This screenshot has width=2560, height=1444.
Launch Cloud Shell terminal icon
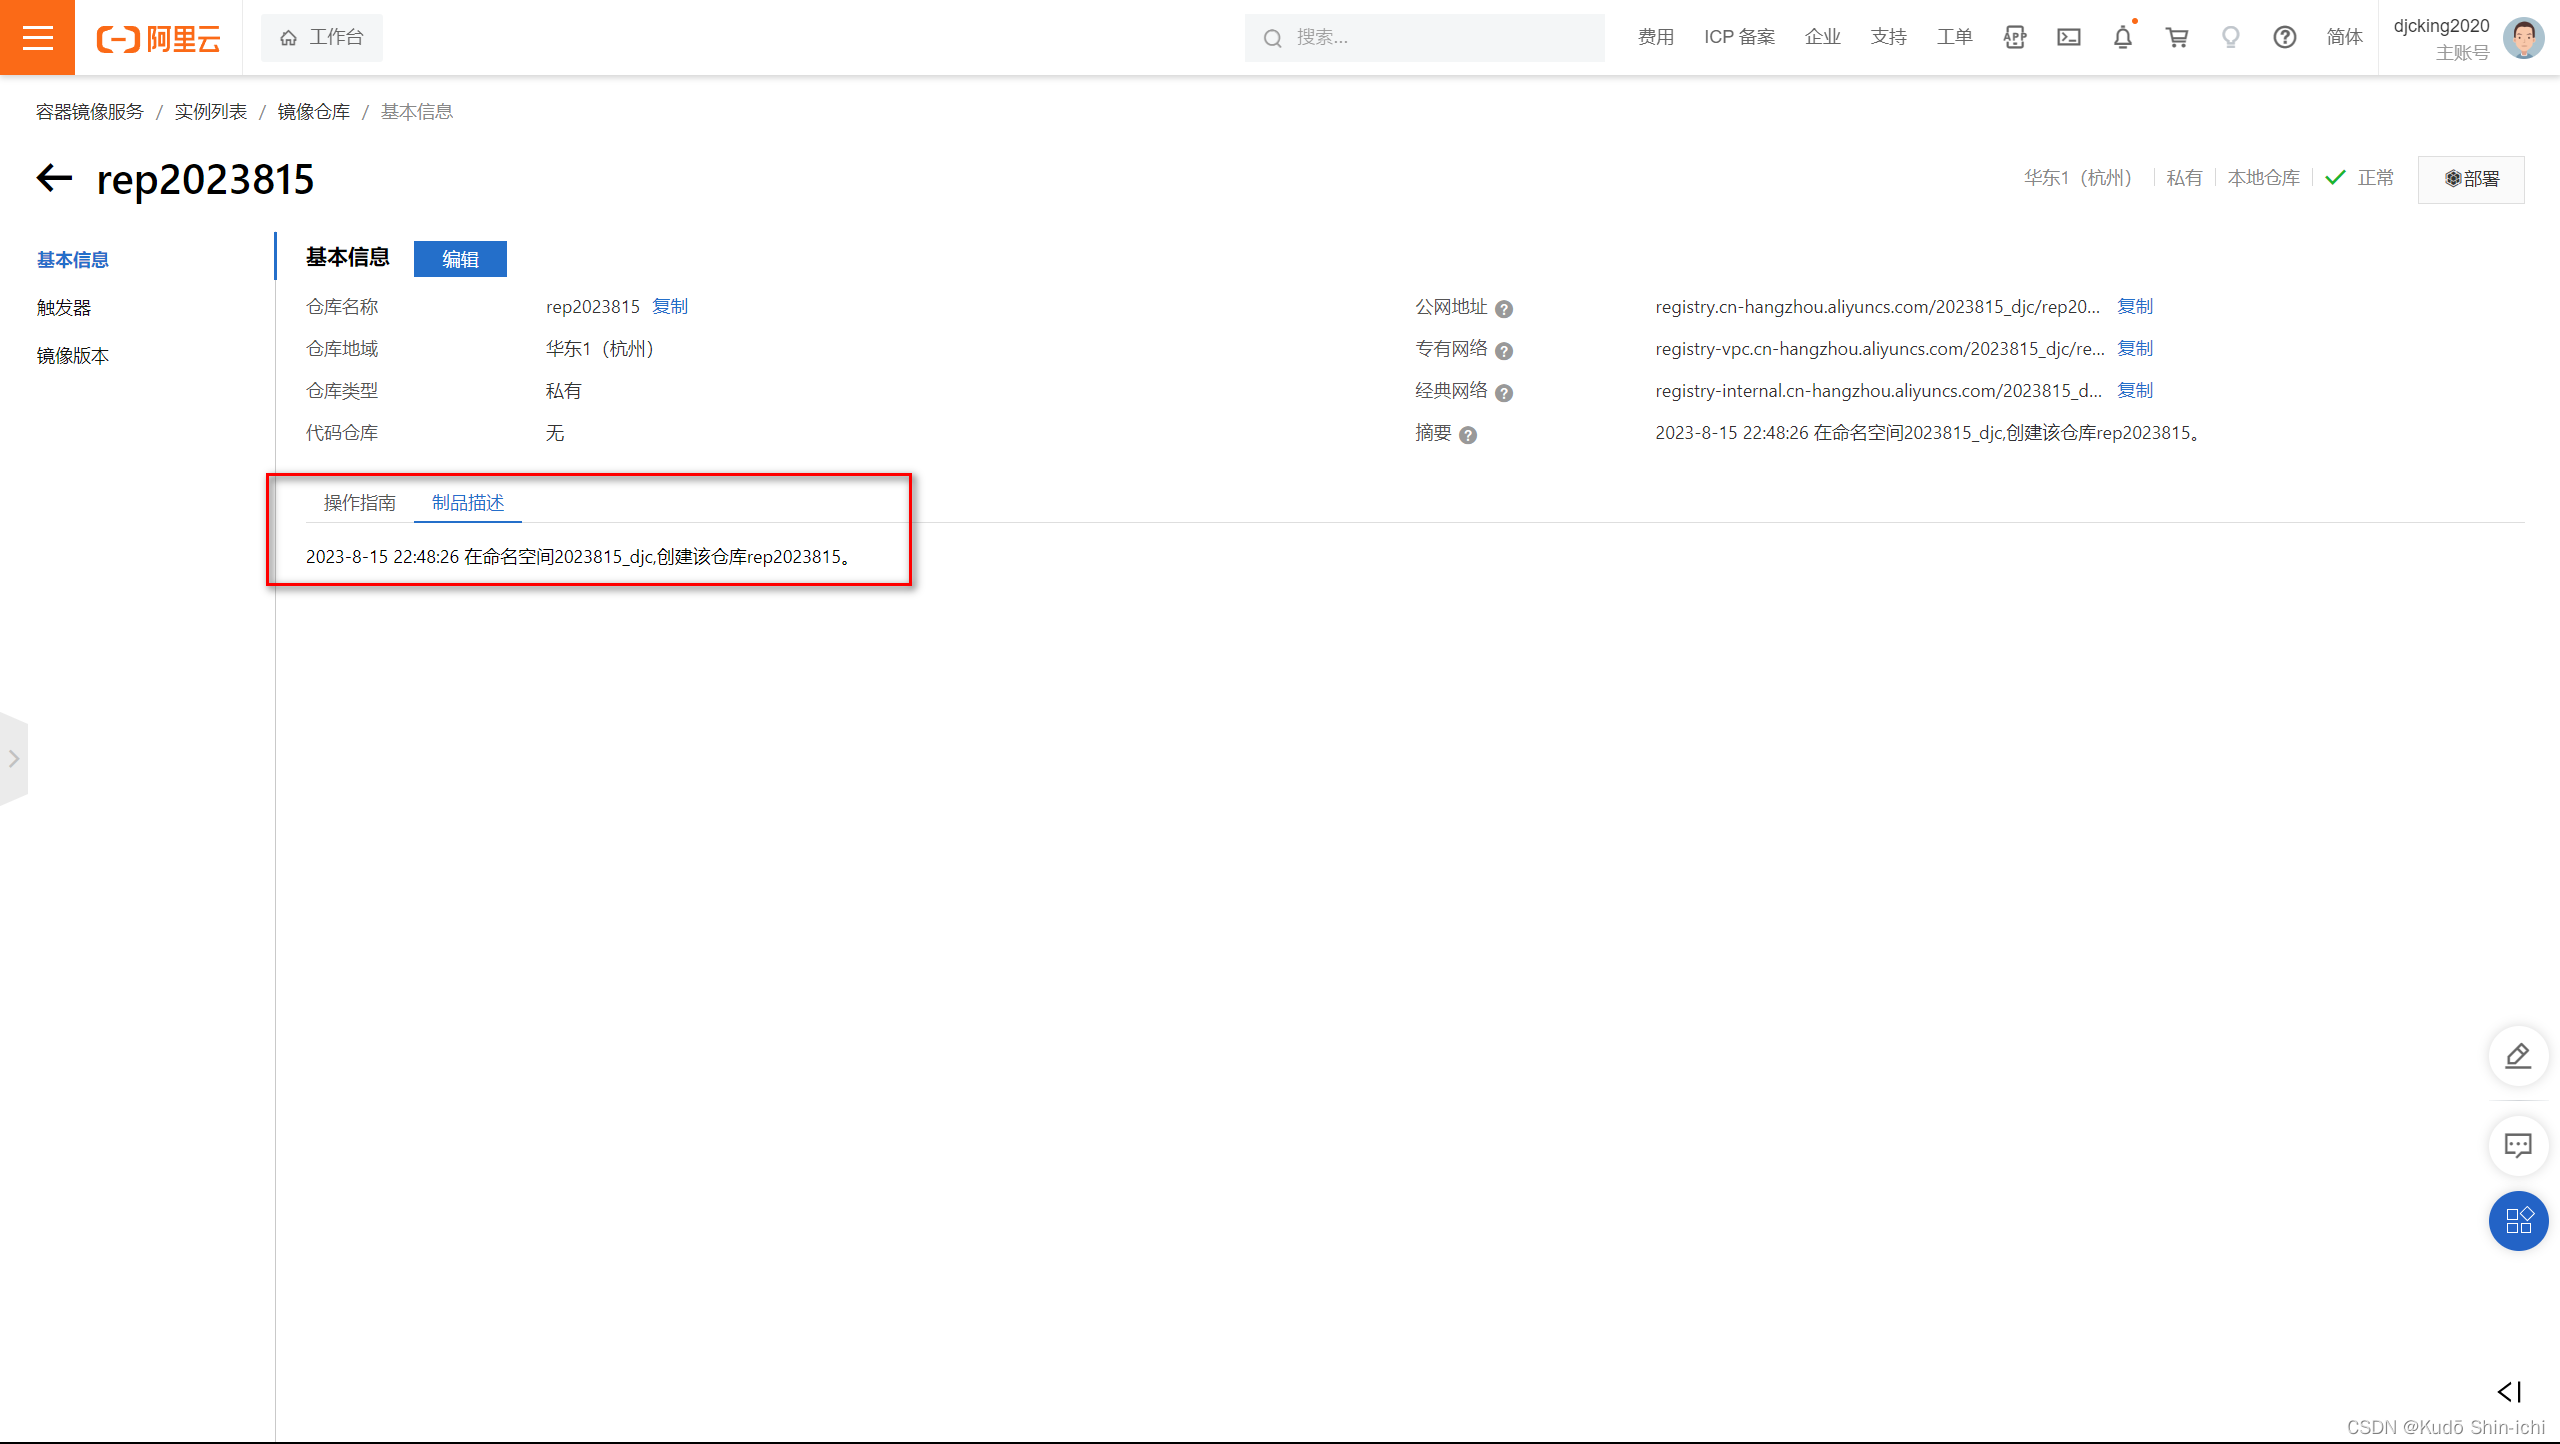(x=2068, y=37)
